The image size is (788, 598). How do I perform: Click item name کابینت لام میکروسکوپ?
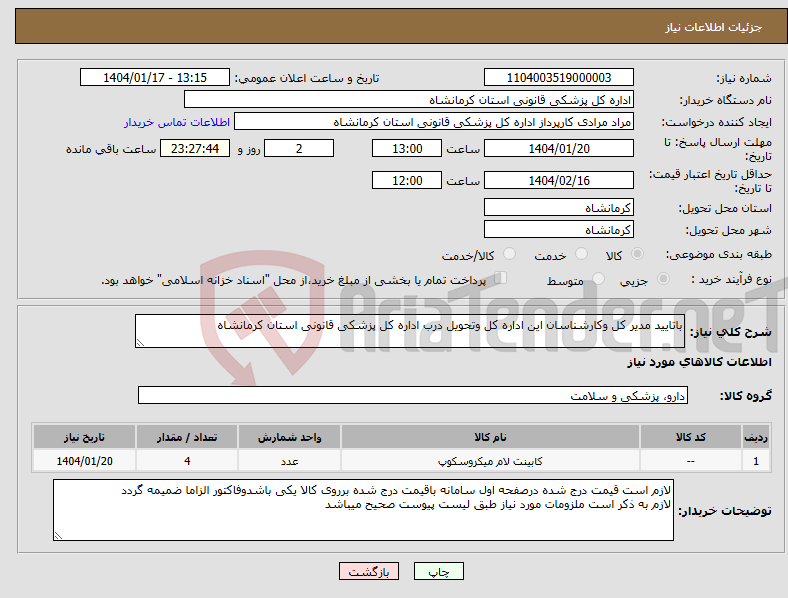coord(490,461)
